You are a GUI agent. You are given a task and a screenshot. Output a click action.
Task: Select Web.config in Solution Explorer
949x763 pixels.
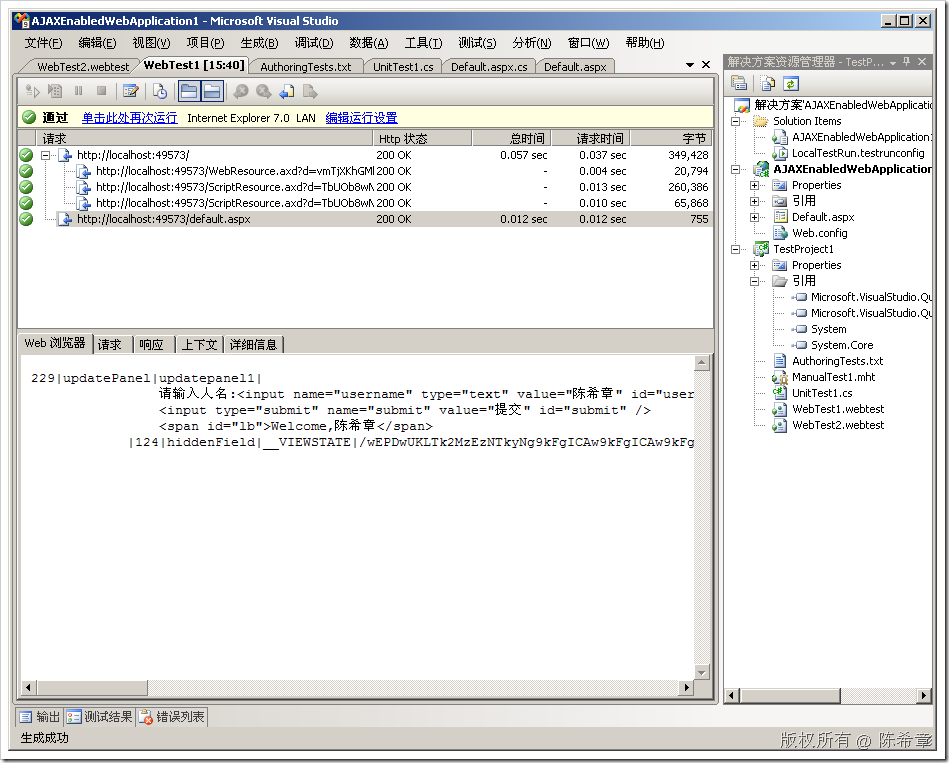(x=819, y=233)
